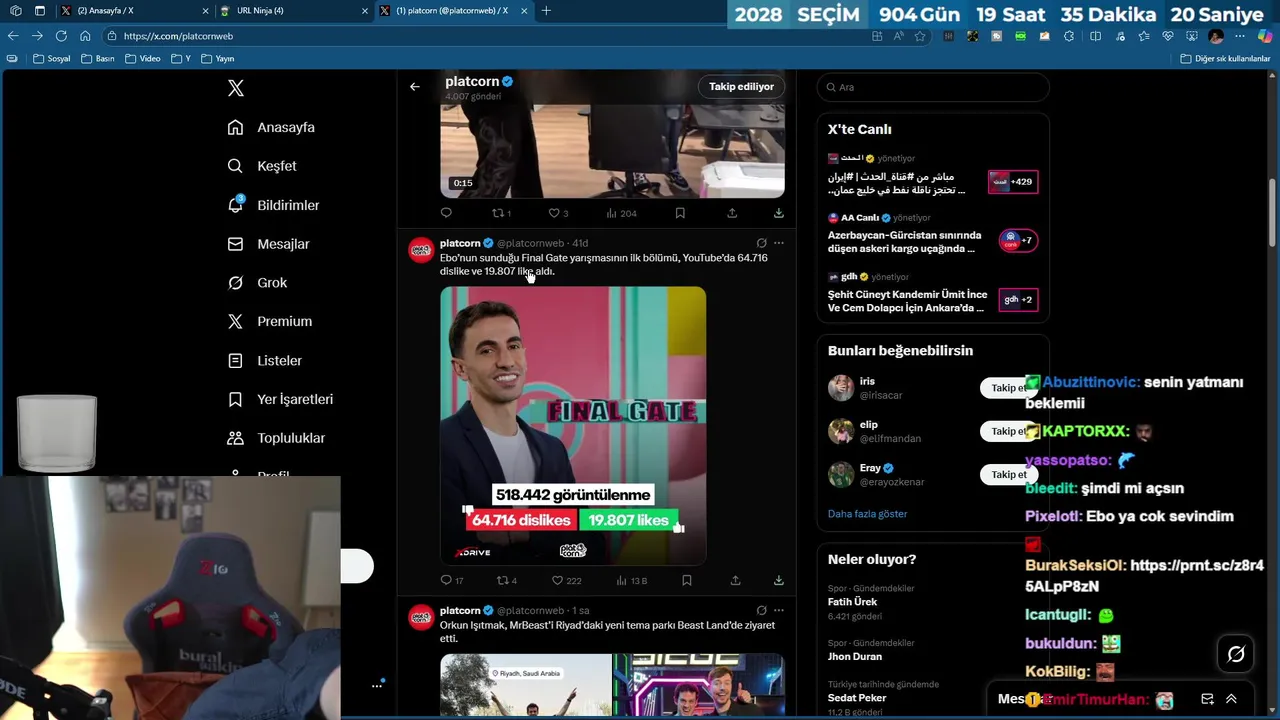
Task: Go back using the arrow beside platcorn header
Action: coord(415,87)
